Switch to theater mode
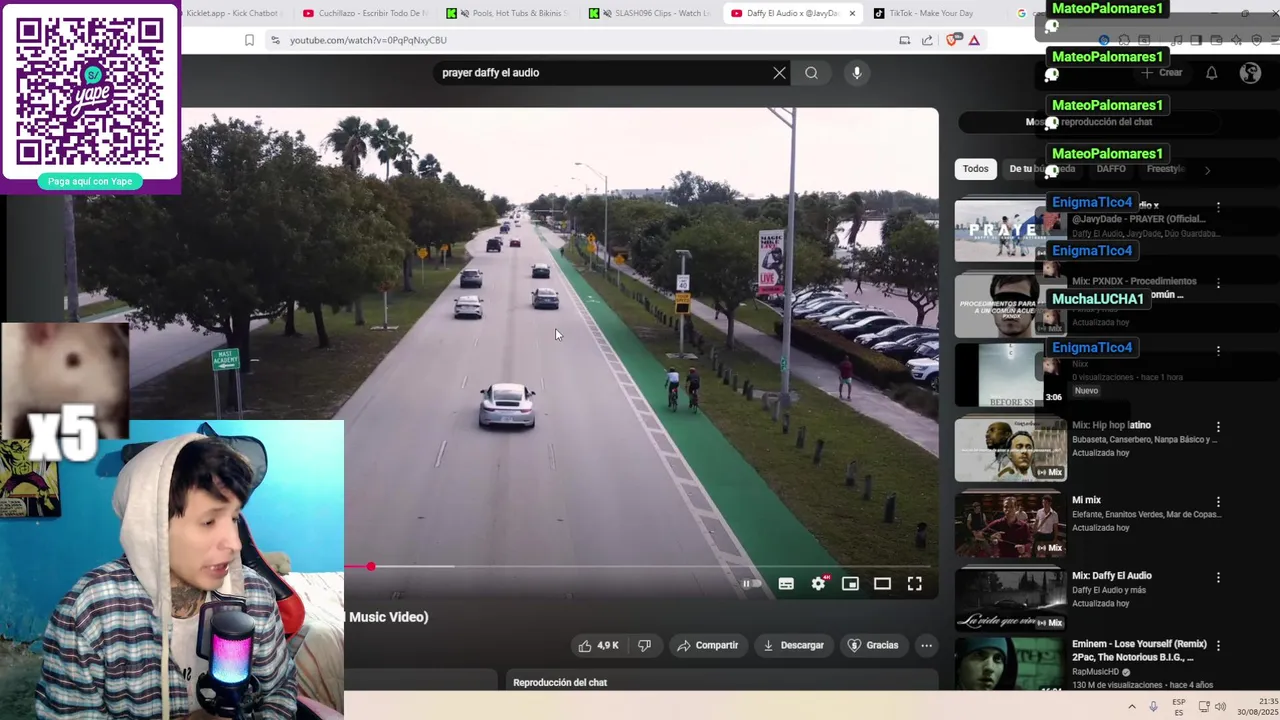Screen dimensions: 1280x720 [882, 584]
